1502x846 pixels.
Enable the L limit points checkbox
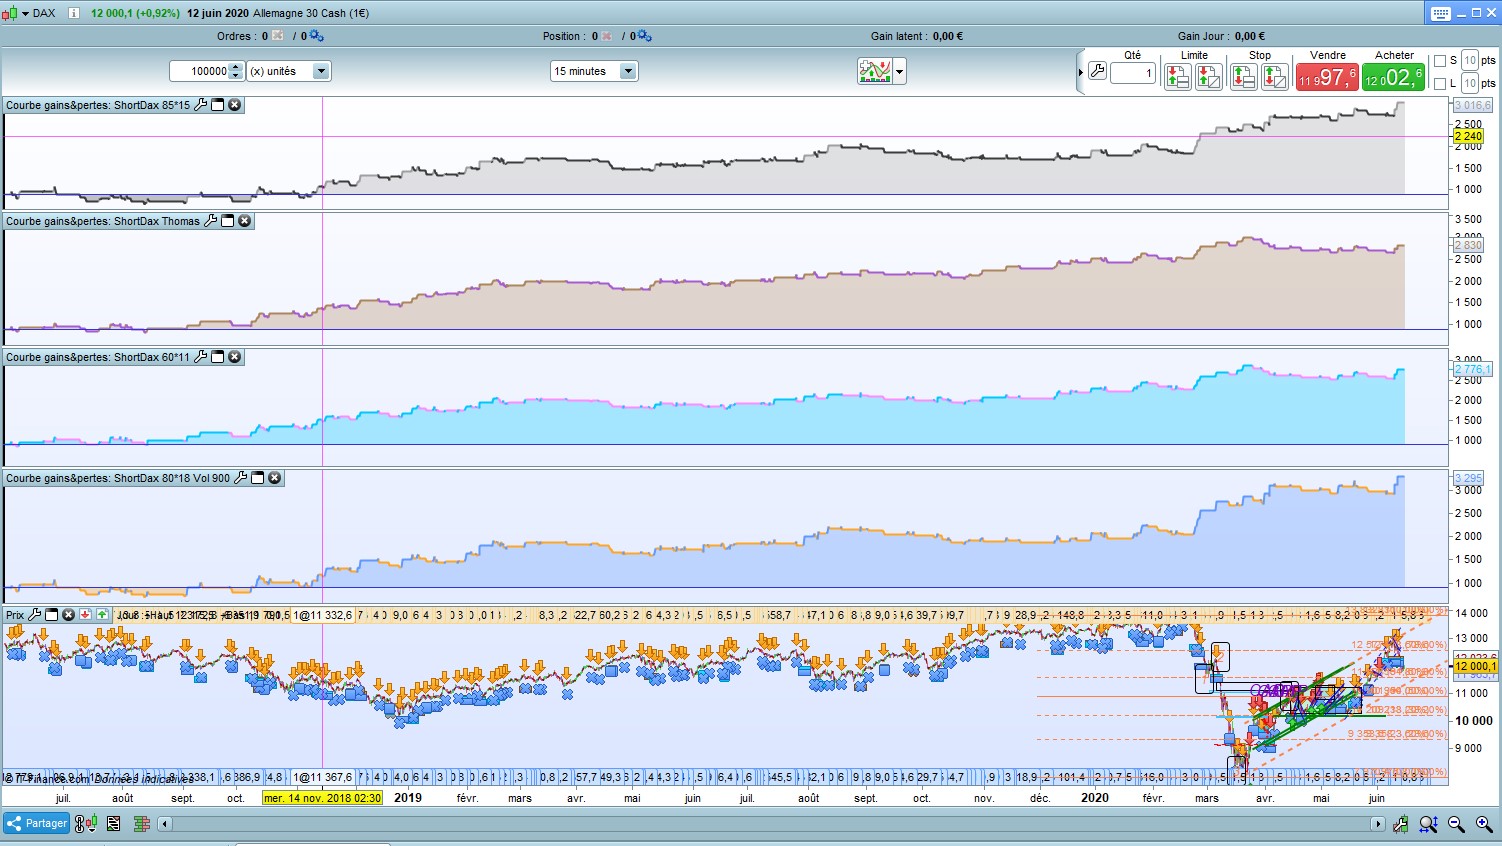coord(1440,84)
